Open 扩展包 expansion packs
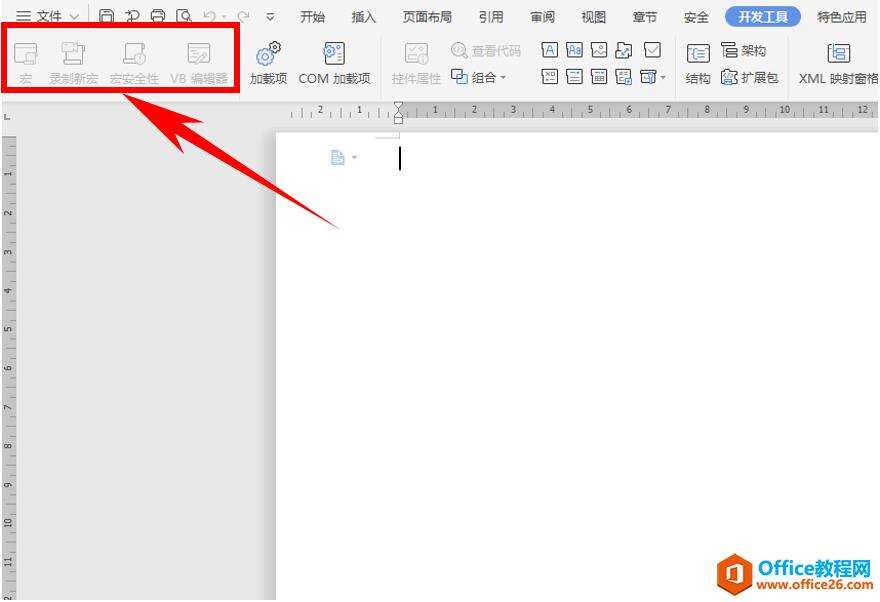This screenshot has height=602, width=880. (749, 77)
